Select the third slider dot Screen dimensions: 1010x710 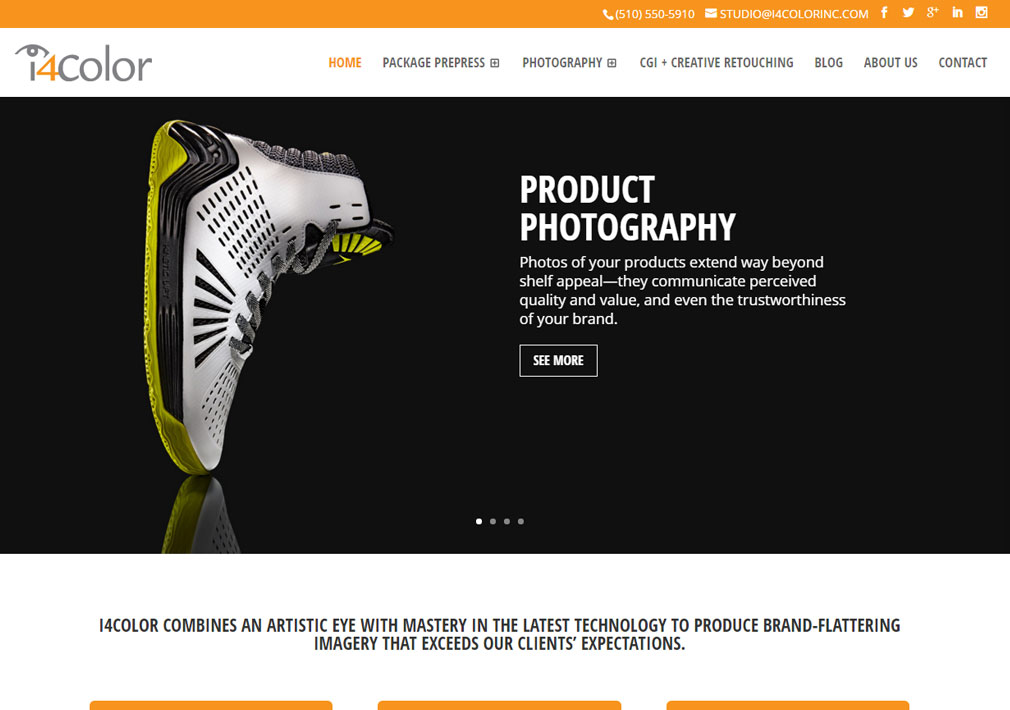pos(507,521)
